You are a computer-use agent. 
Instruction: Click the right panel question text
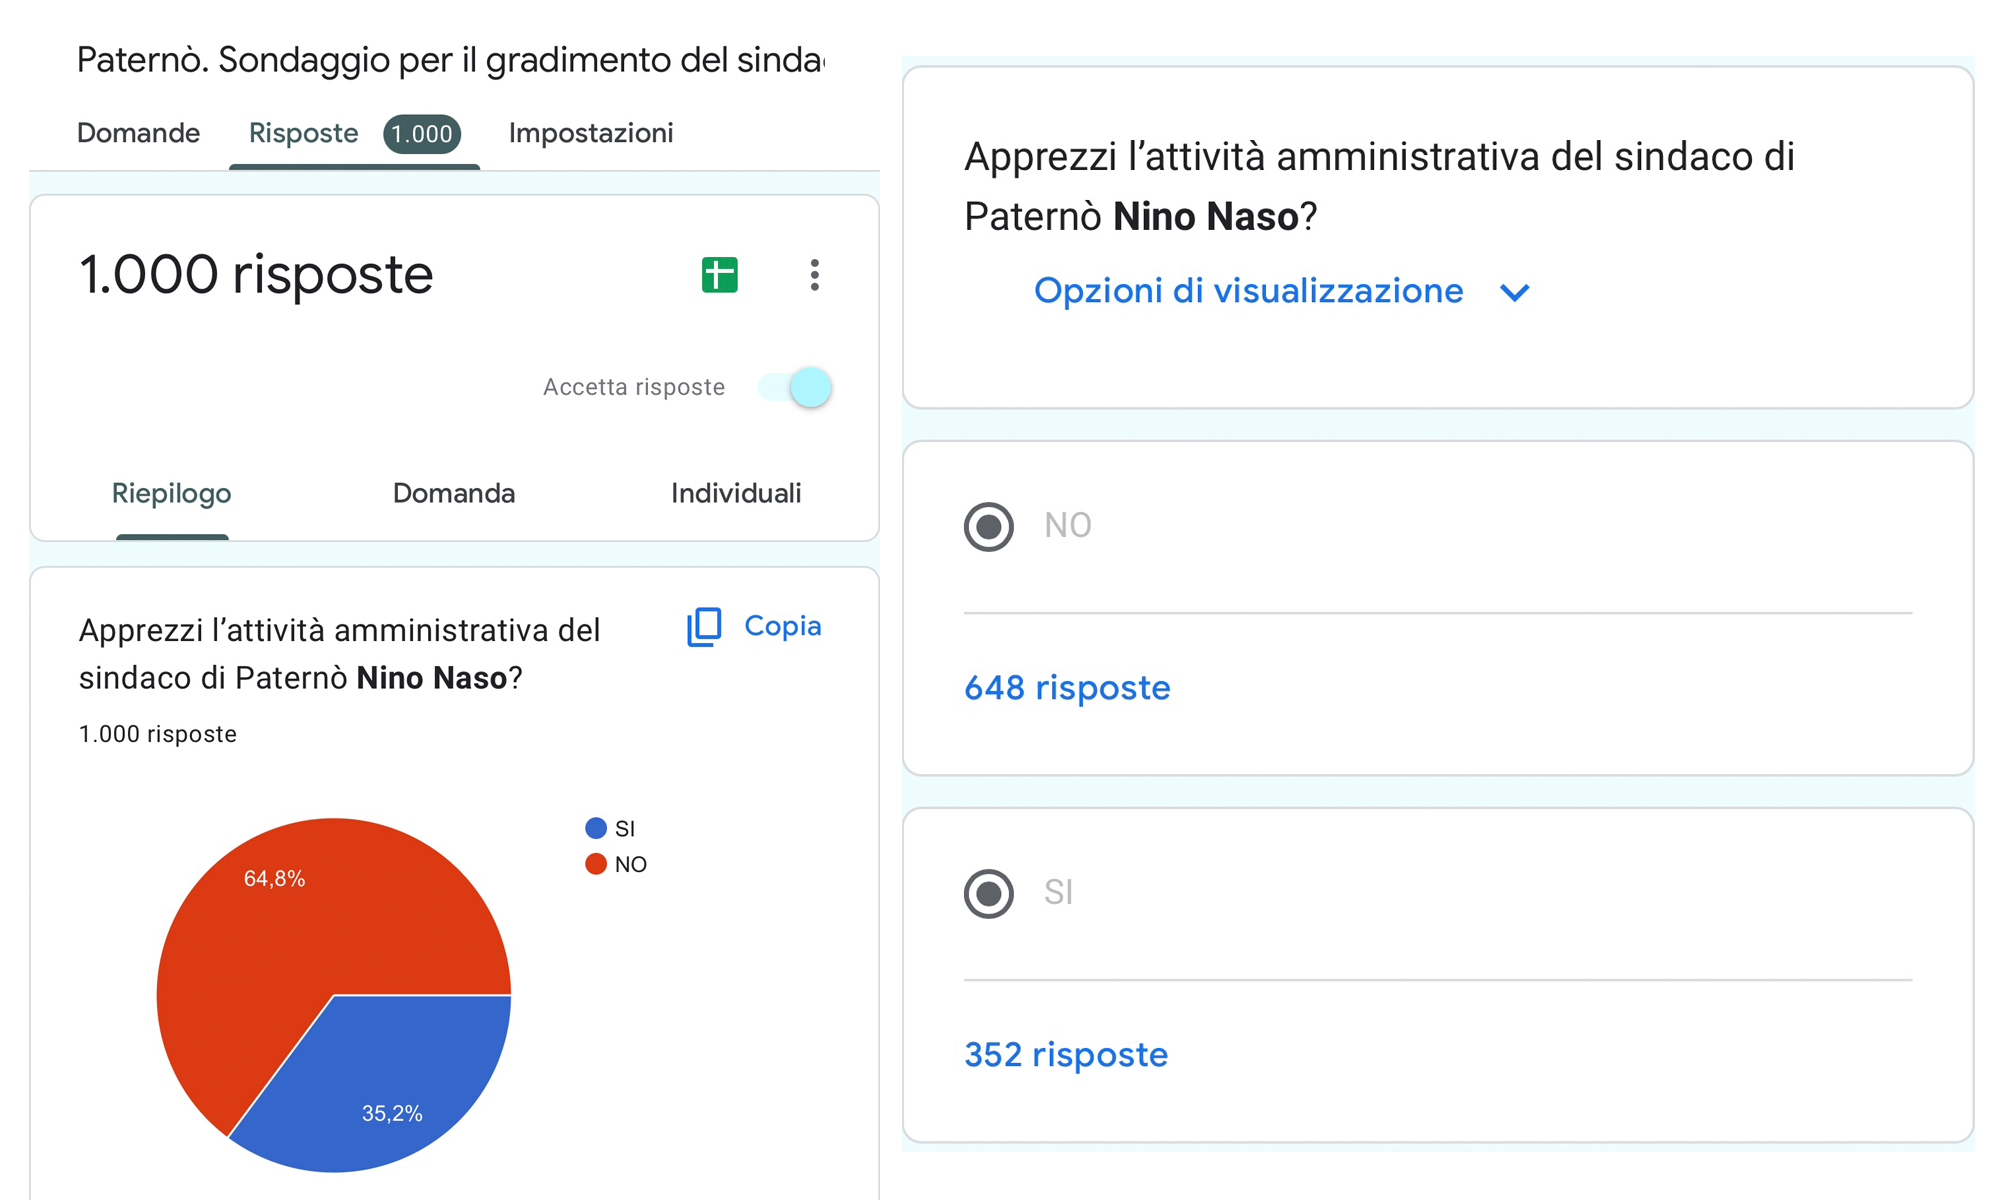click(1380, 187)
